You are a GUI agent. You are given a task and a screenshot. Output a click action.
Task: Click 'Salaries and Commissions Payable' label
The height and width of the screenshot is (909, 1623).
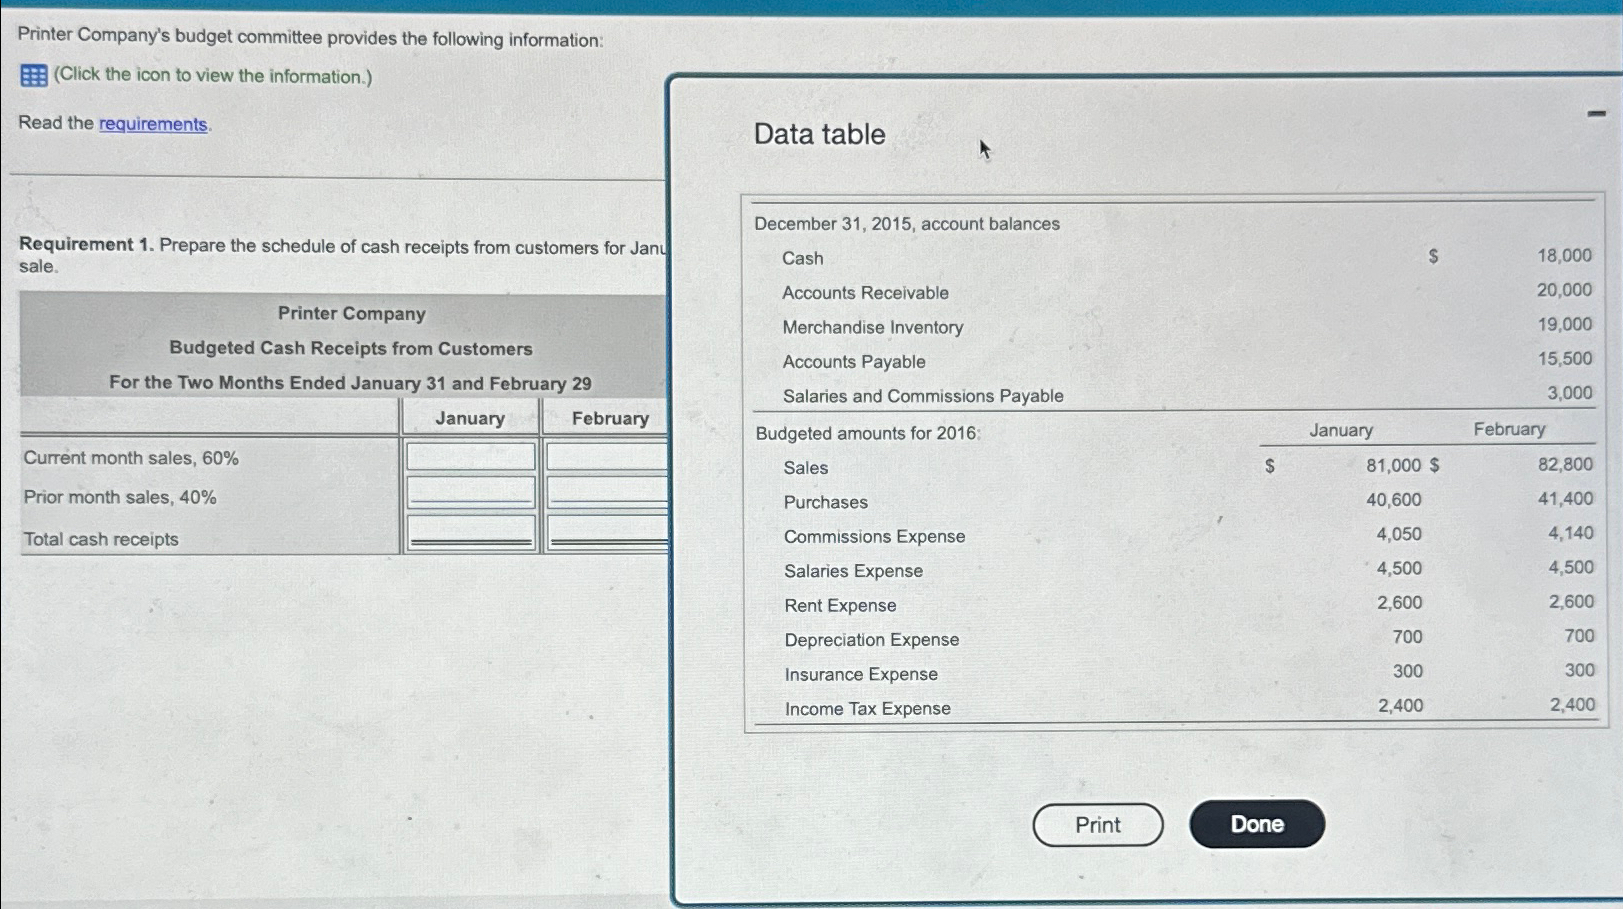923,396
